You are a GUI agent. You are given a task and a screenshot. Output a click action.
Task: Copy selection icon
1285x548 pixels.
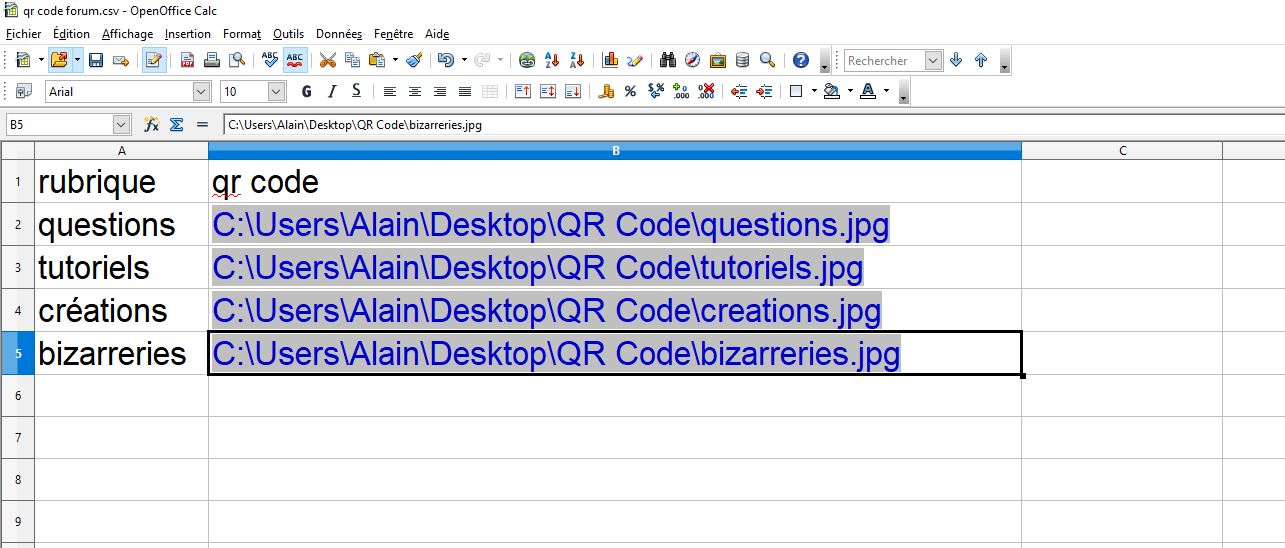coord(353,60)
